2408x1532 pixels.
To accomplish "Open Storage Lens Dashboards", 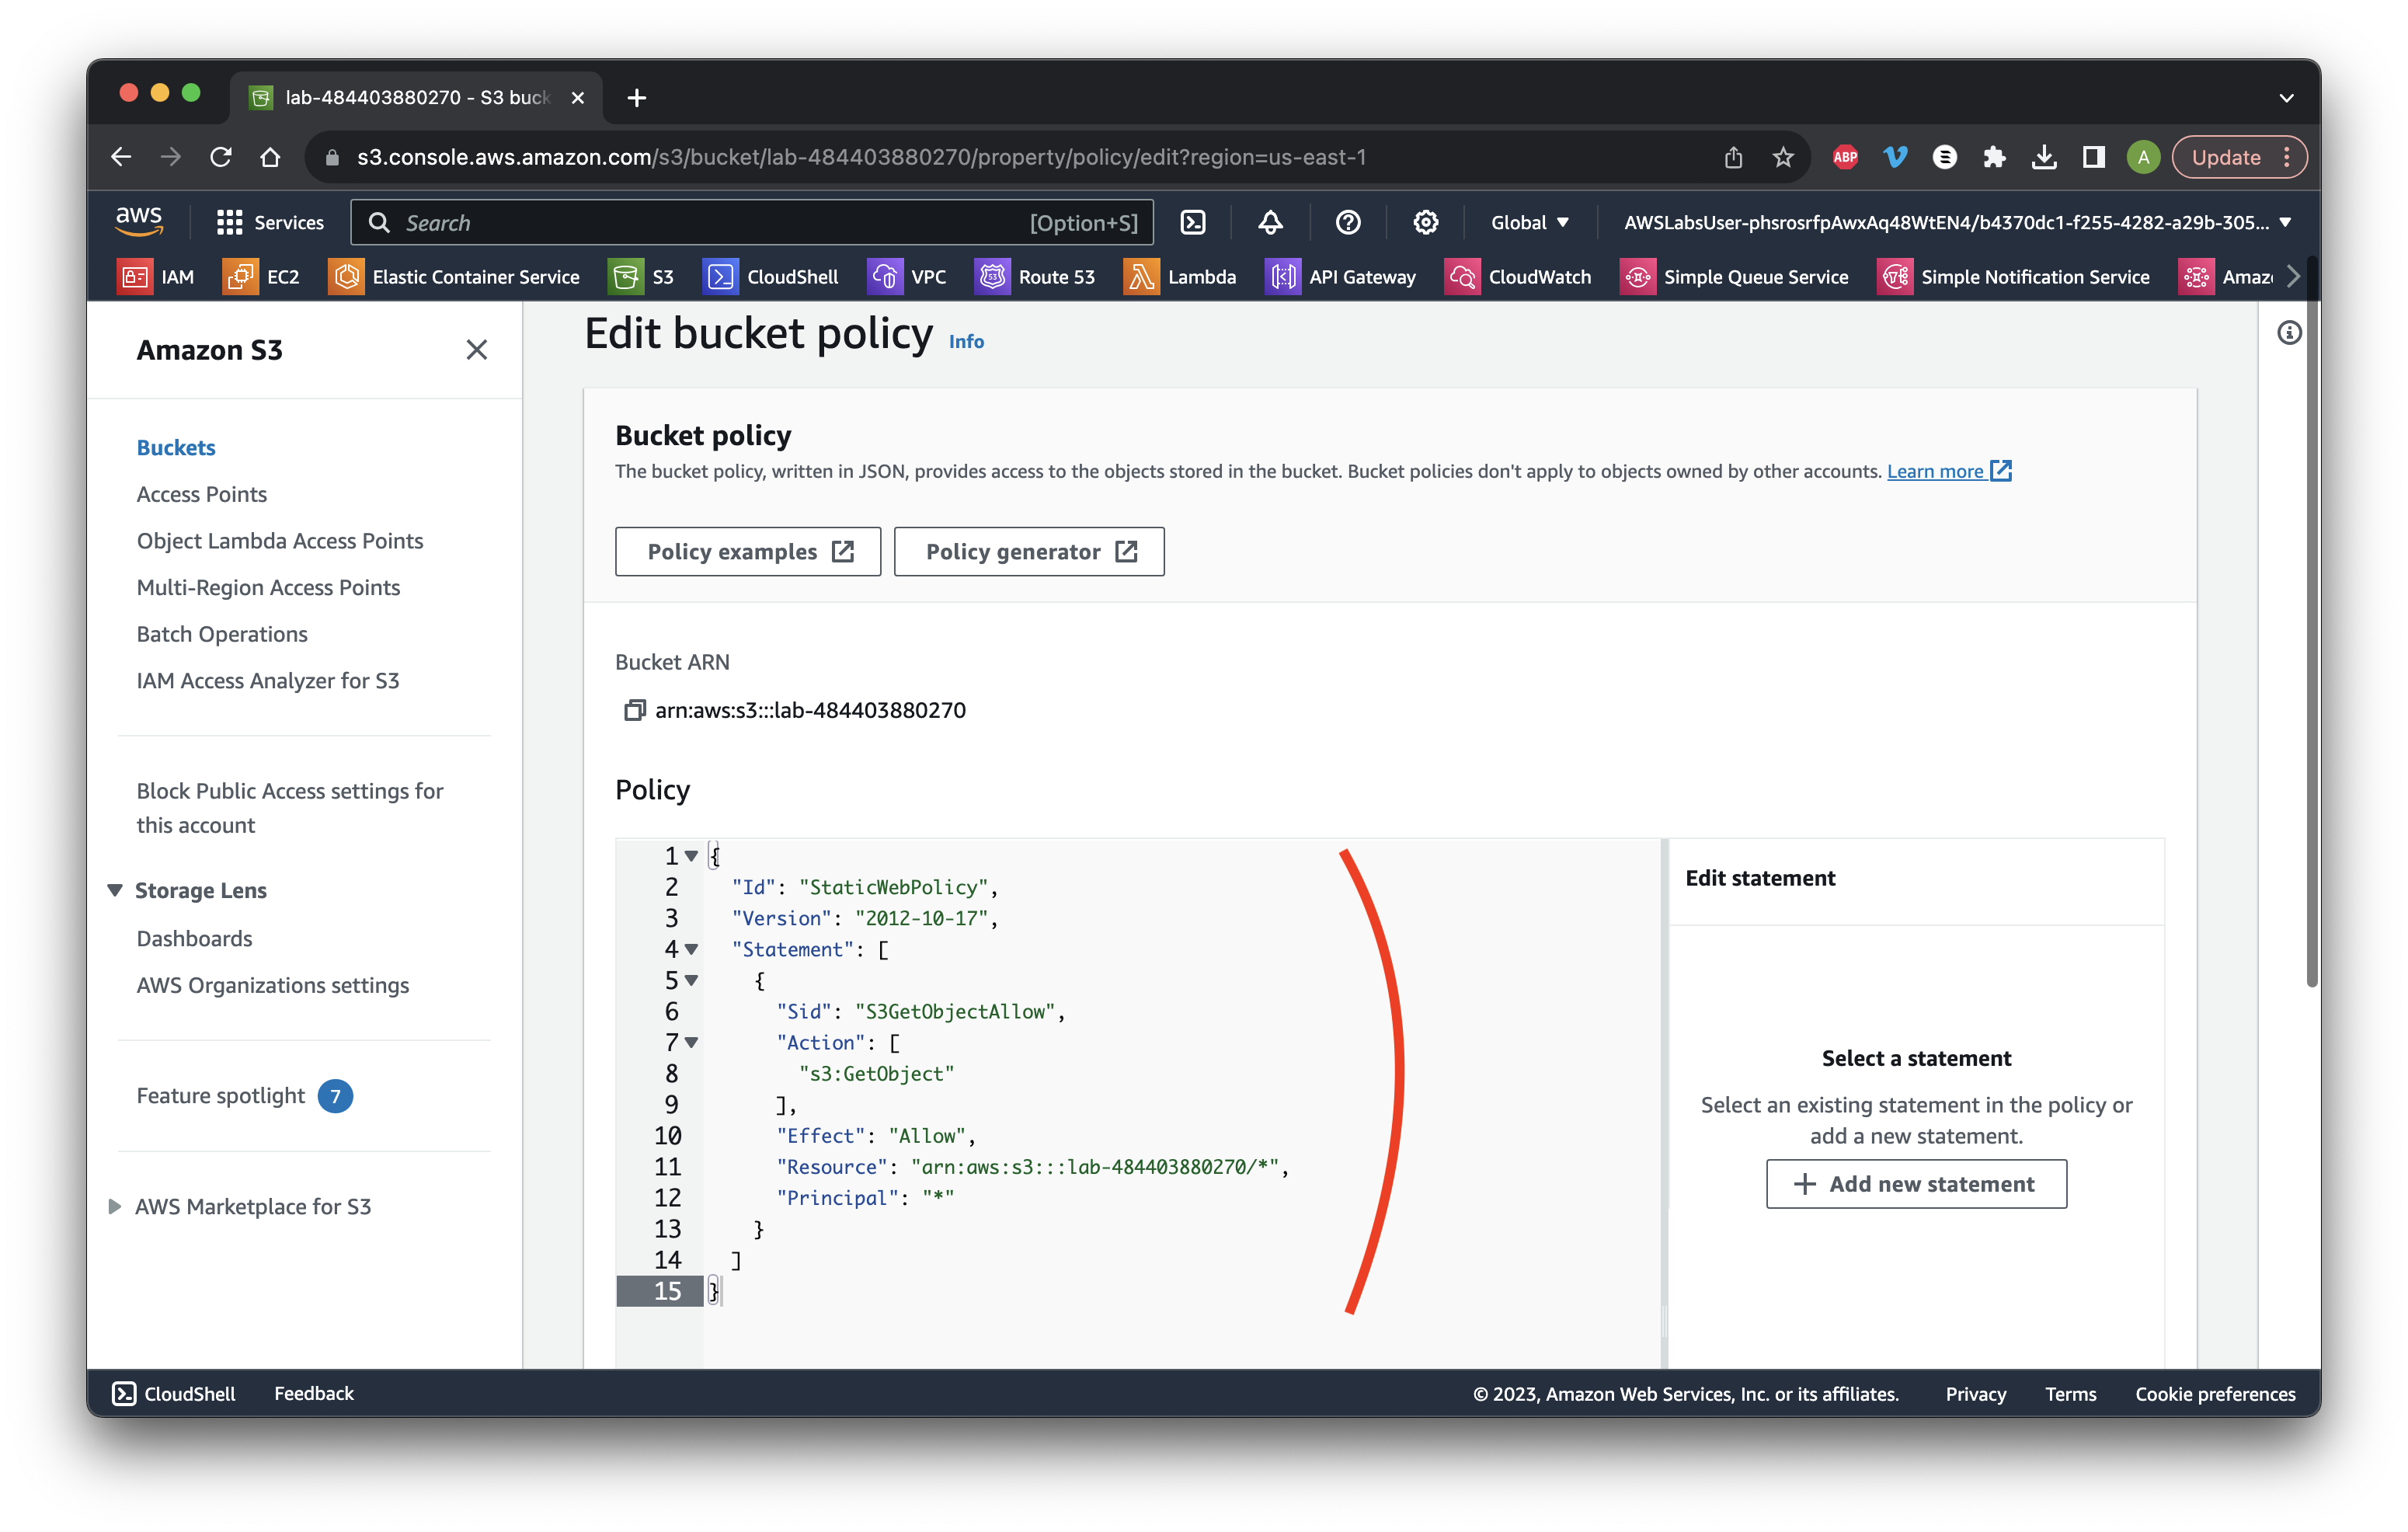I will 195,938.
